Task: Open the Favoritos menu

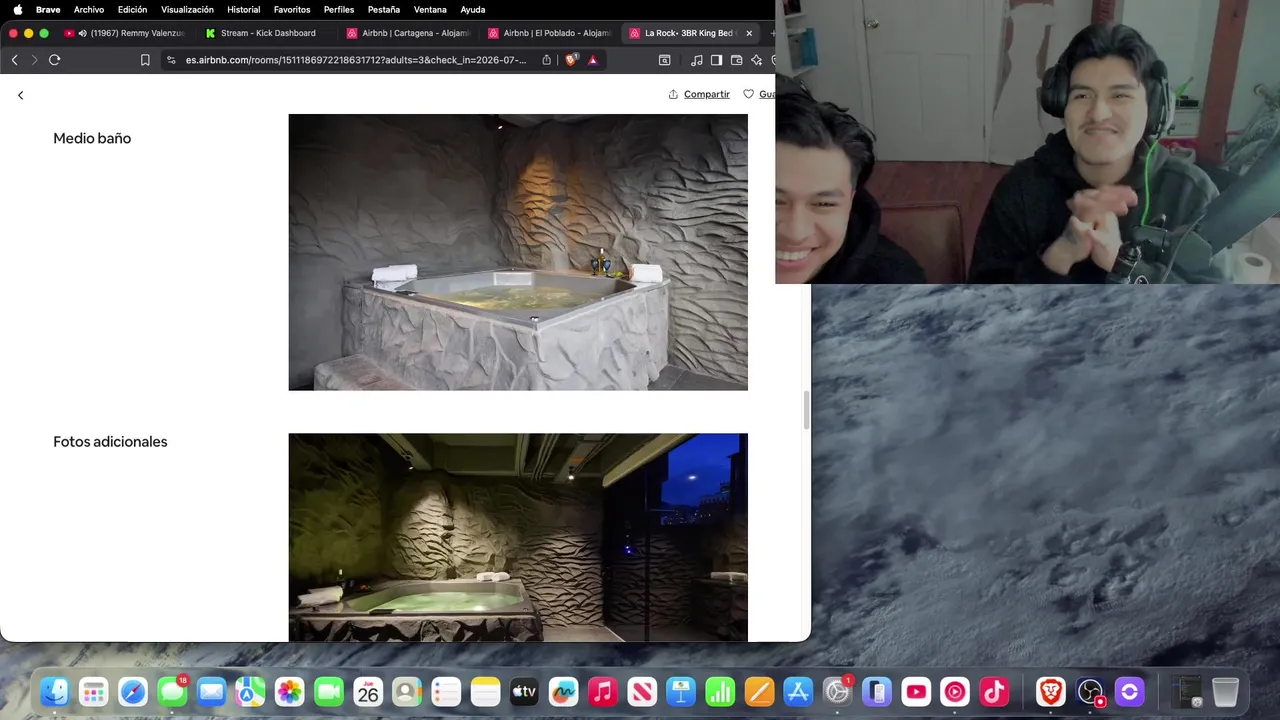Action: (x=292, y=9)
